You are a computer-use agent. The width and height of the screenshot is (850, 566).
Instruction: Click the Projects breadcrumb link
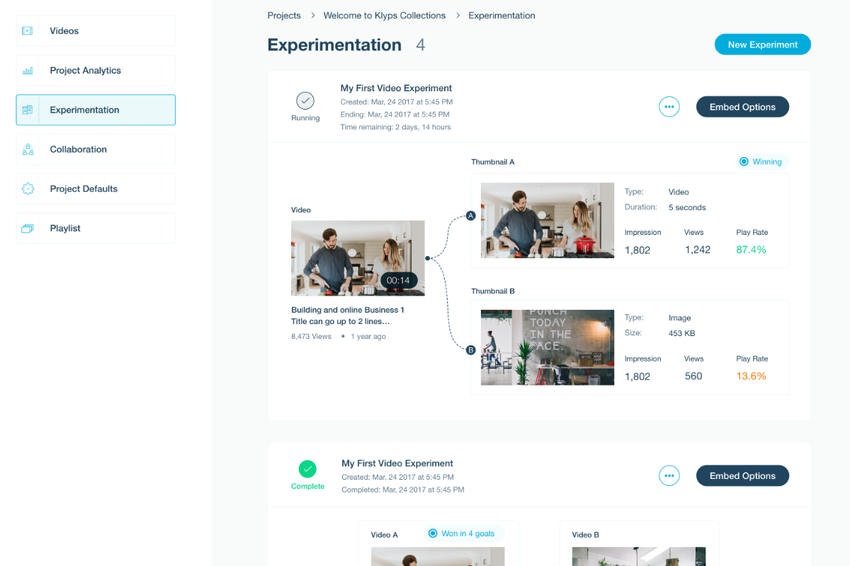click(284, 16)
